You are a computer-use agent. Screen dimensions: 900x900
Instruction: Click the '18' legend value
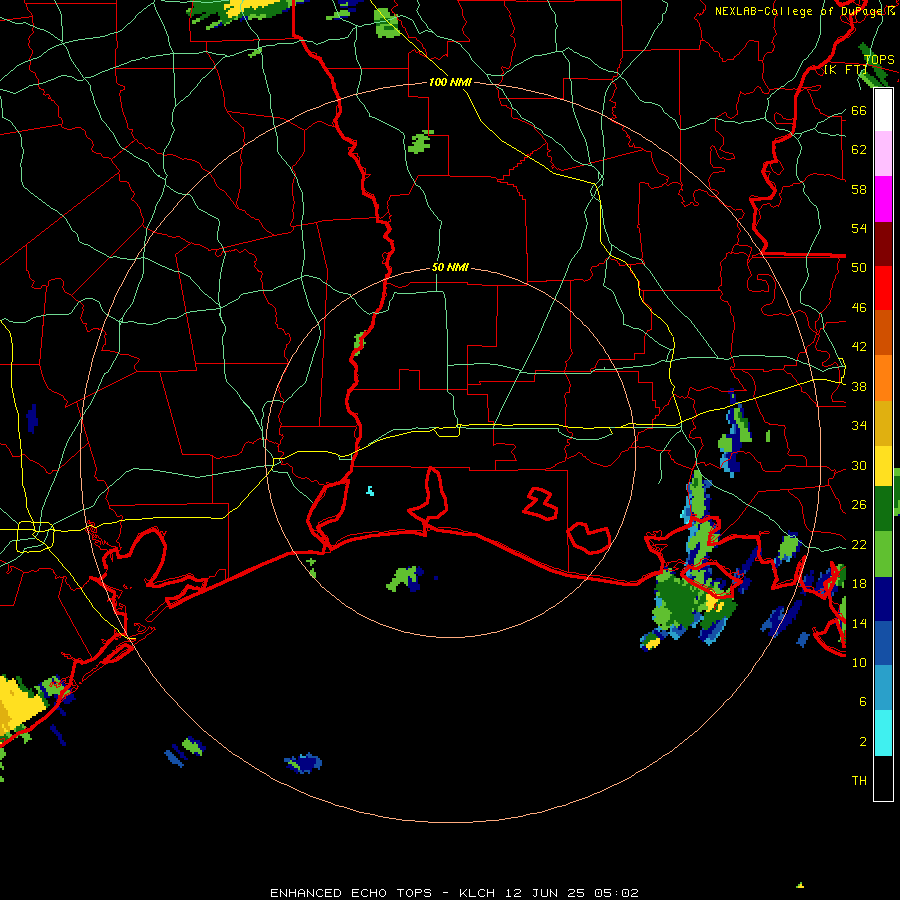coord(859,584)
